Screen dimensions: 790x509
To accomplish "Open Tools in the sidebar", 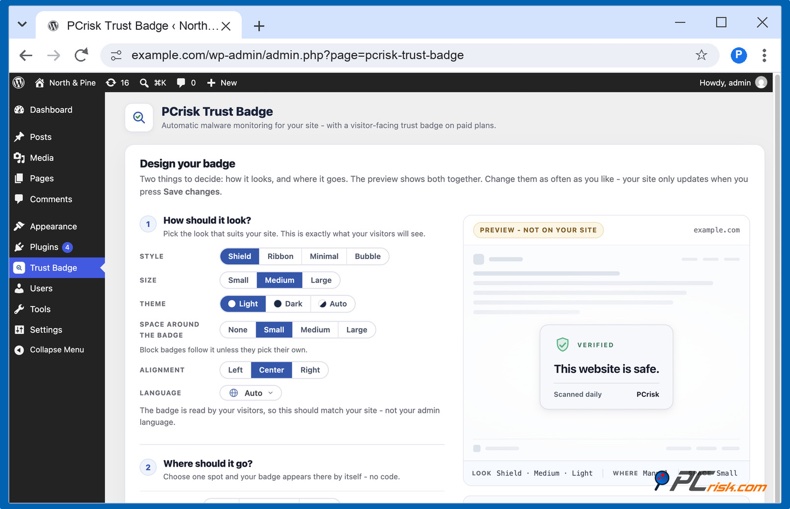I will (x=57, y=309).
